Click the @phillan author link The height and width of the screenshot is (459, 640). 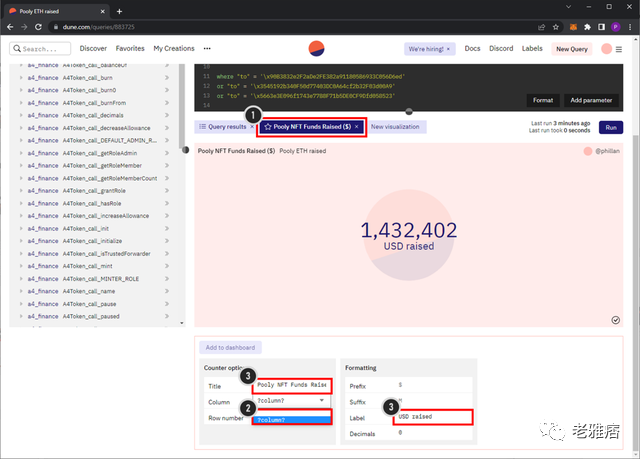pos(607,151)
